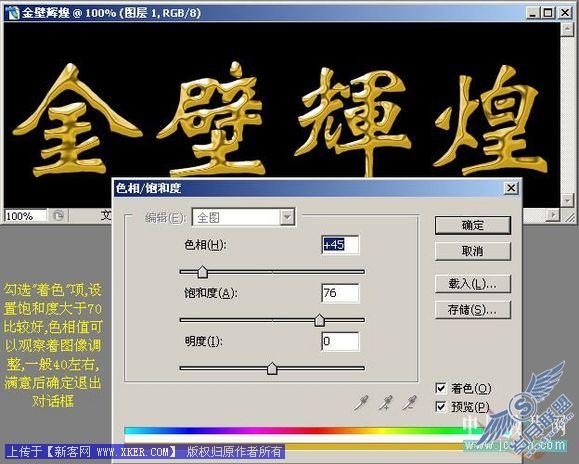
Task: Click the horizontal scroll right arrow
Action: pyautogui.click(x=553, y=215)
